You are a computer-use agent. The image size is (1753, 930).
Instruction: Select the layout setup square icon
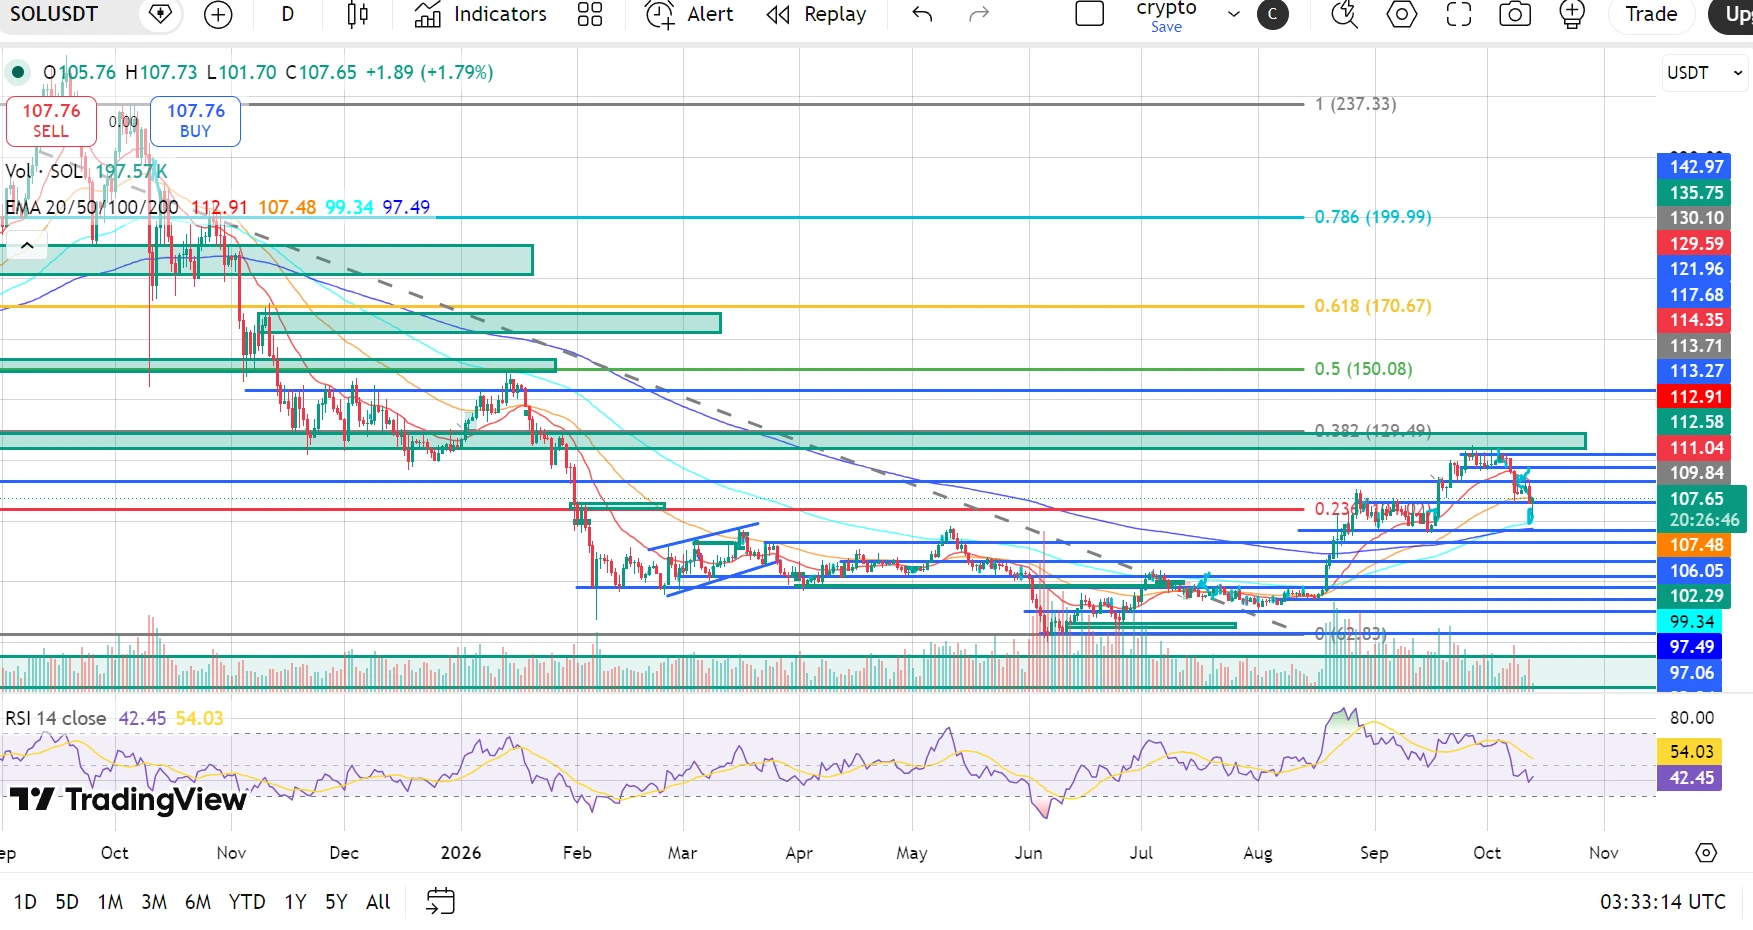tap(1089, 14)
